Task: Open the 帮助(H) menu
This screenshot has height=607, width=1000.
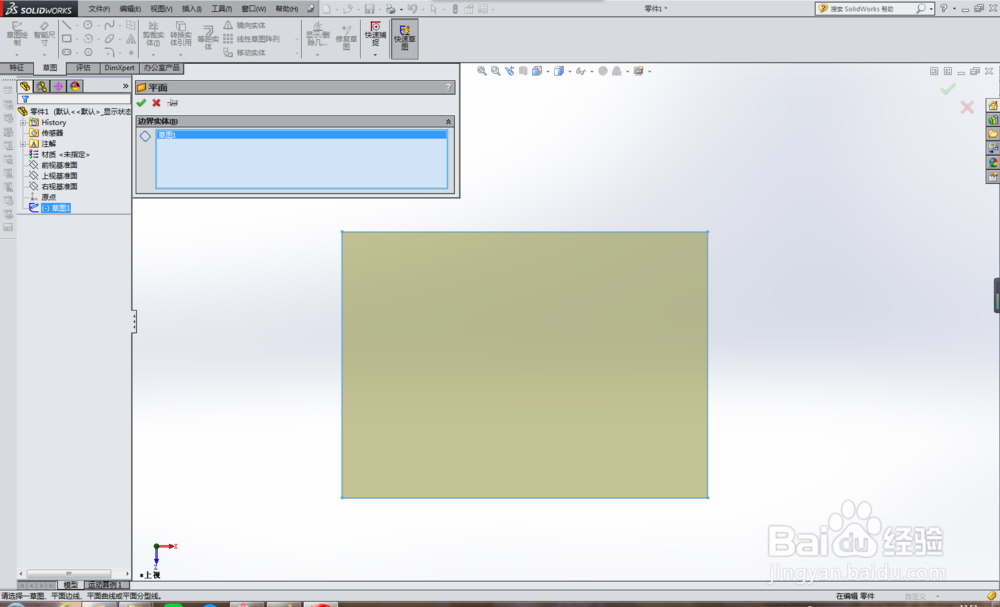Action: coord(287,9)
